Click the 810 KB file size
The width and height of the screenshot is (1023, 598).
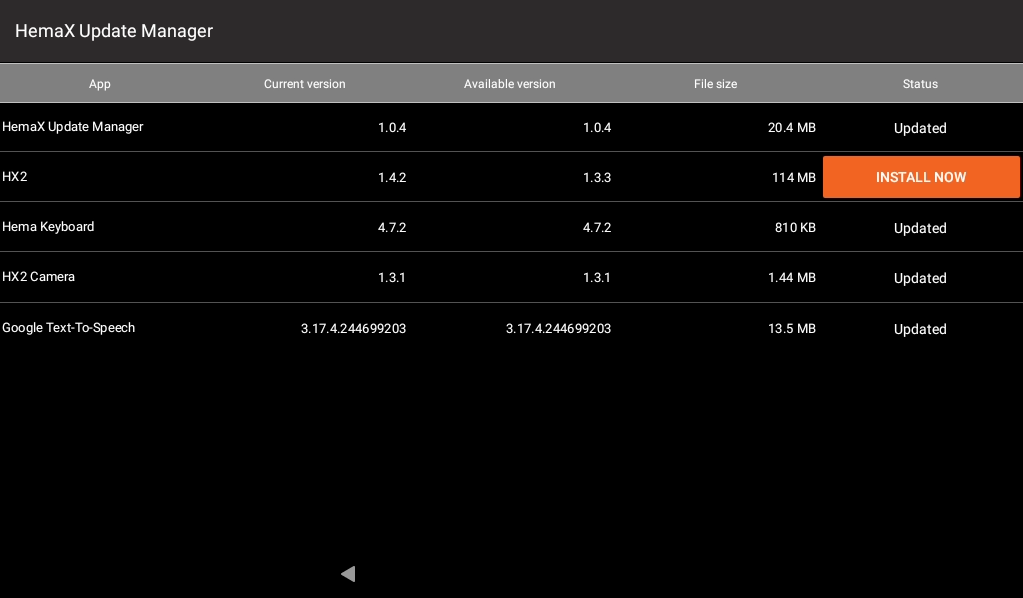click(795, 228)
